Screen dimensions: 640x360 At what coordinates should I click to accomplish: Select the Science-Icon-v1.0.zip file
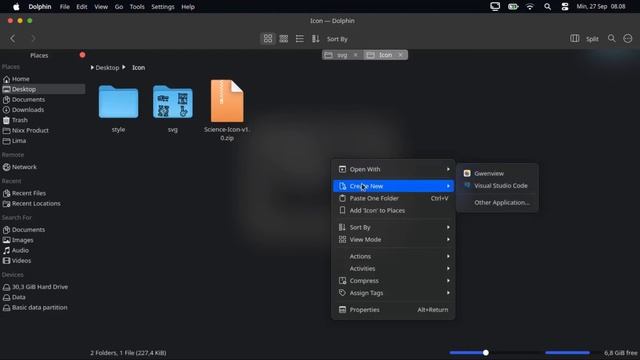[x=227, y=110]
